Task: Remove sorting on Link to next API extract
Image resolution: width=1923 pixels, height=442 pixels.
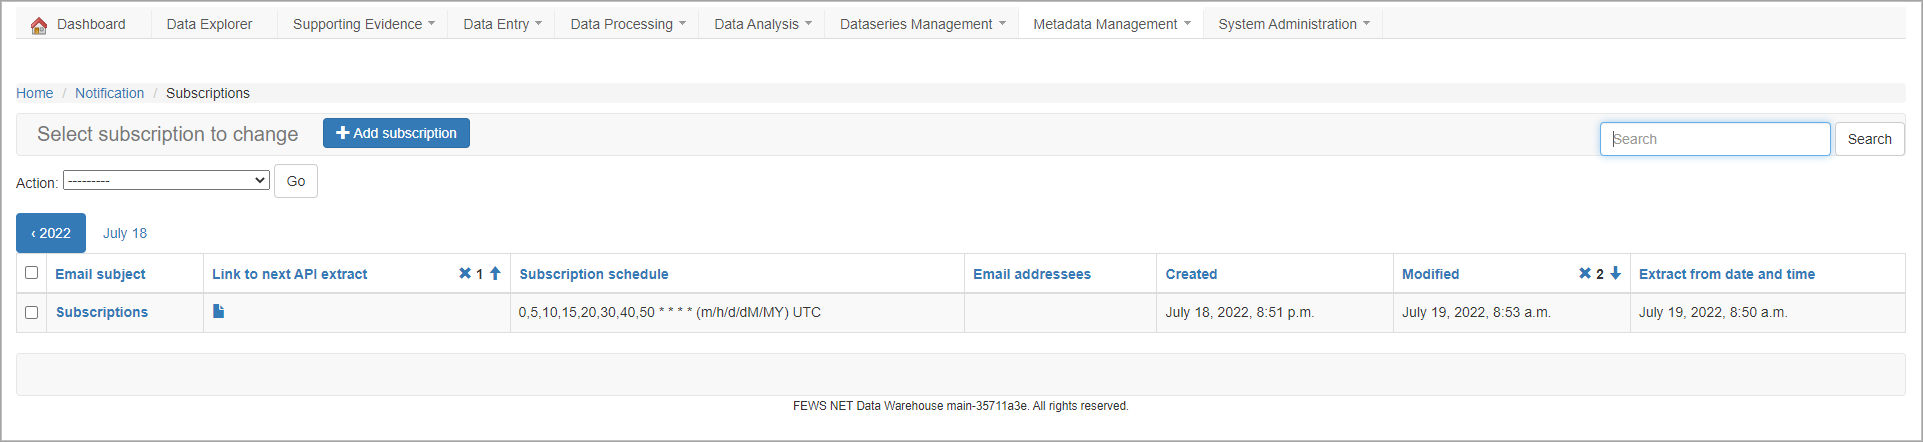Action: pos(465,273)
